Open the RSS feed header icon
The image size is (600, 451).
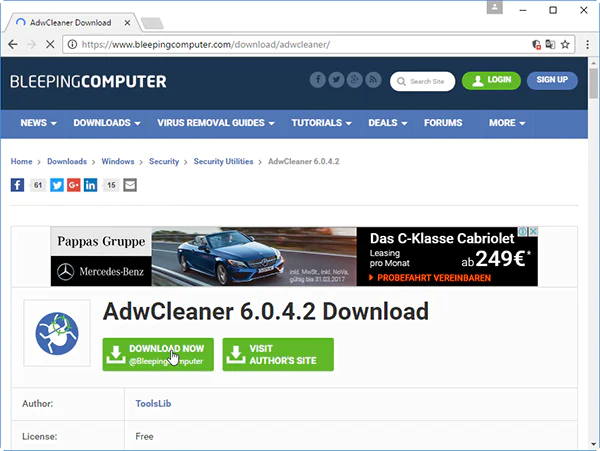[373, 80]
